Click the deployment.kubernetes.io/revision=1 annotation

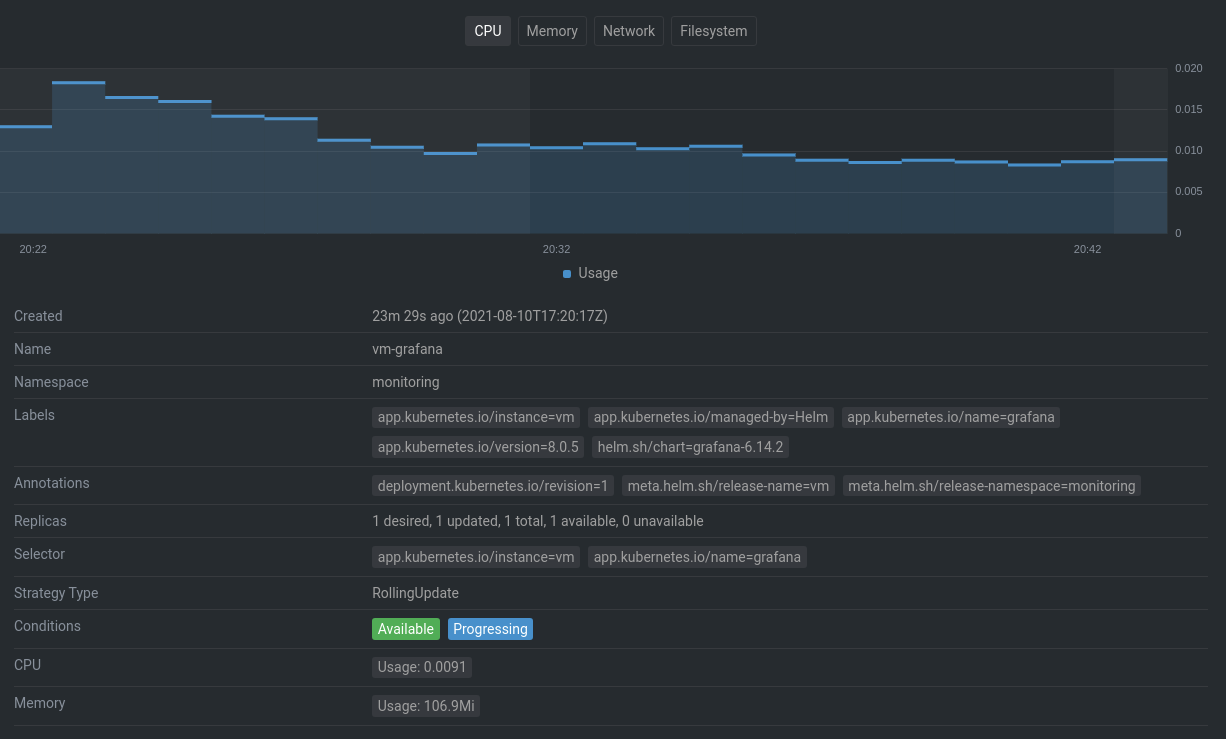(492, 486)
